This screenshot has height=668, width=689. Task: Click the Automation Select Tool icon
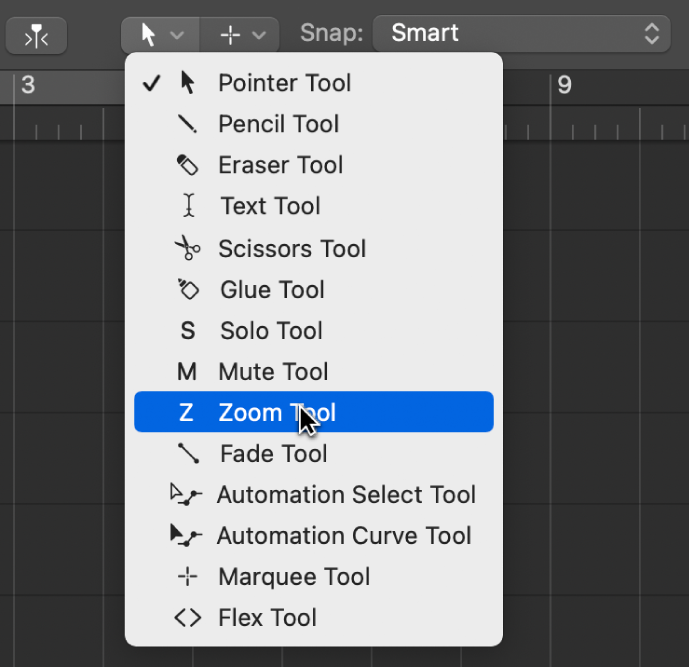(x=186, y=495)
